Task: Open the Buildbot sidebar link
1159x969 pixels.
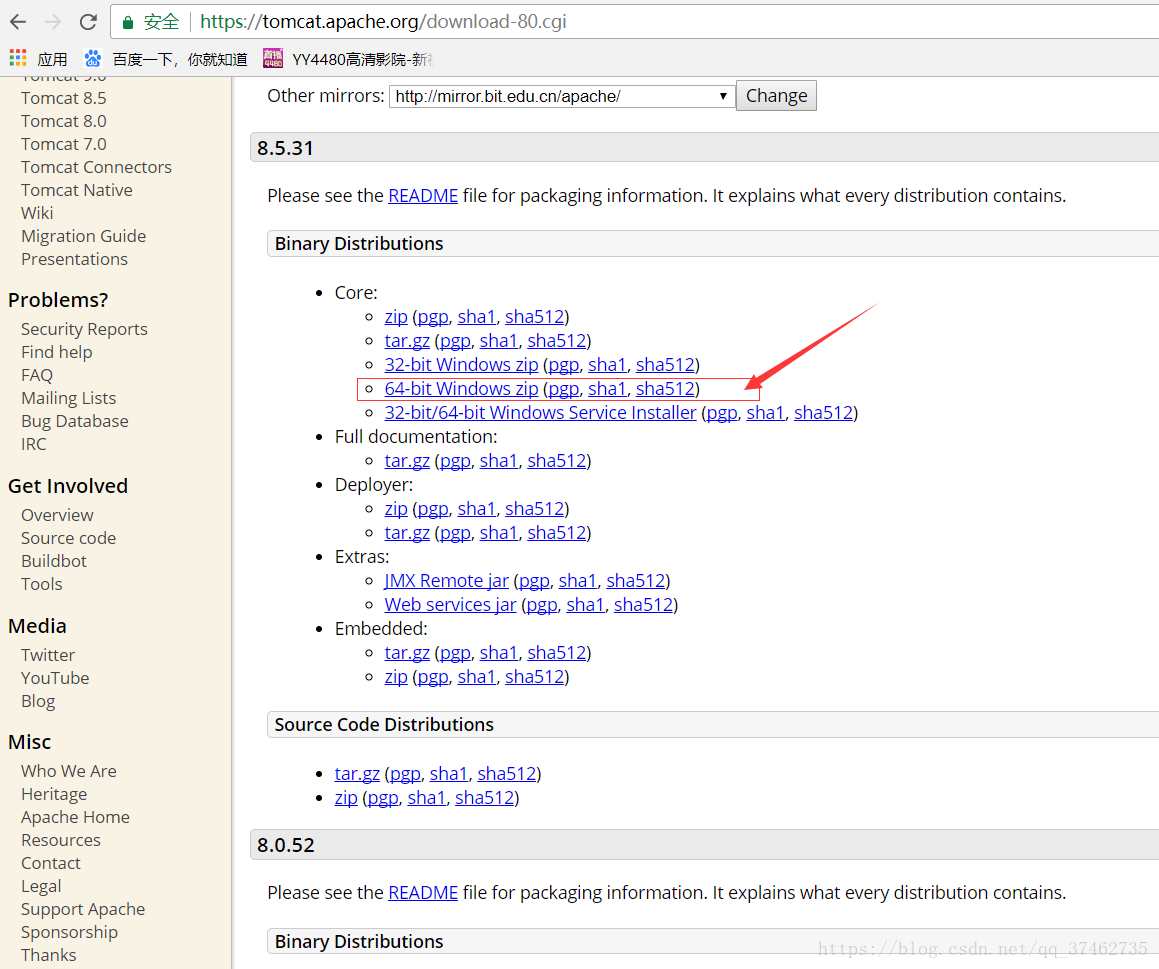Action: click(54, 561)
